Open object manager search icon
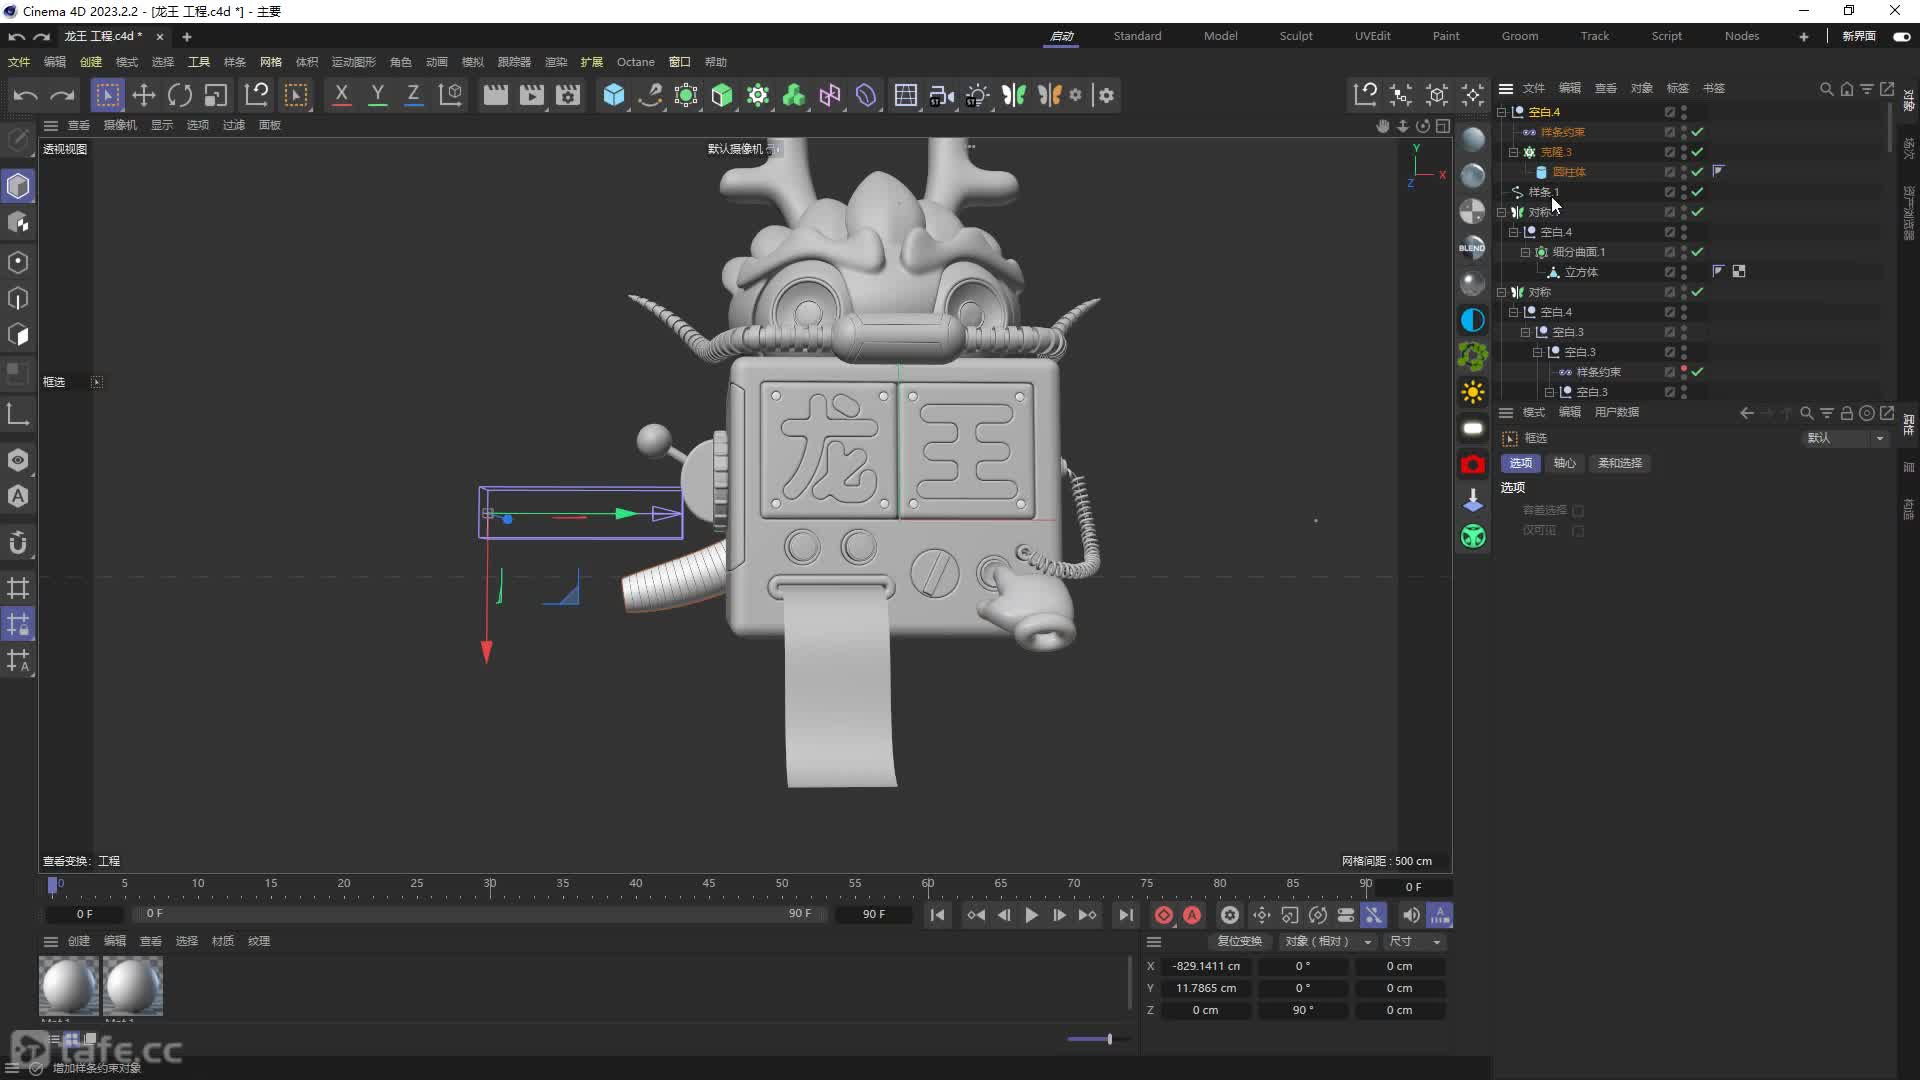Viewport: 1920px width, 1080px height. (1827, 89)
